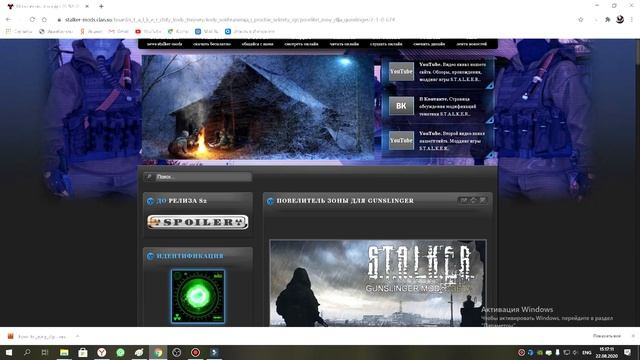Open File Explorer from taskbar

click(x=64, y=352)
